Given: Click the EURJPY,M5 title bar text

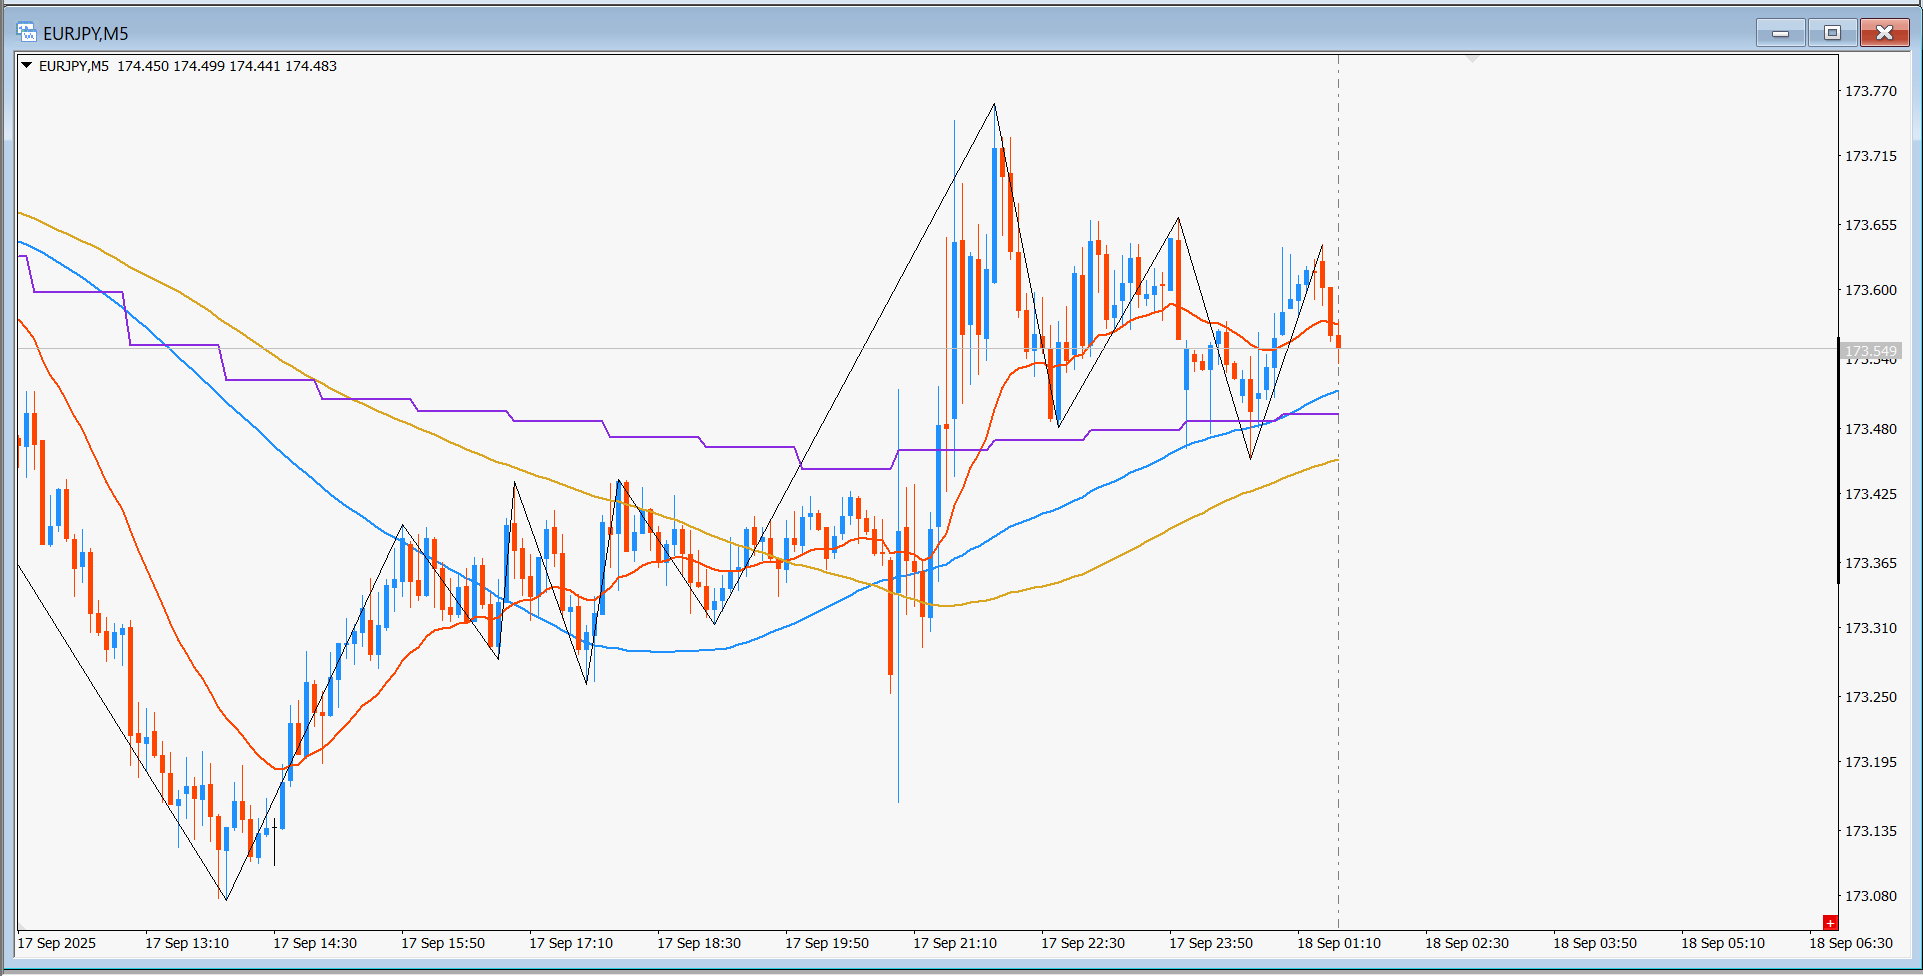Looking at the screenshot, I should [86, 34].
